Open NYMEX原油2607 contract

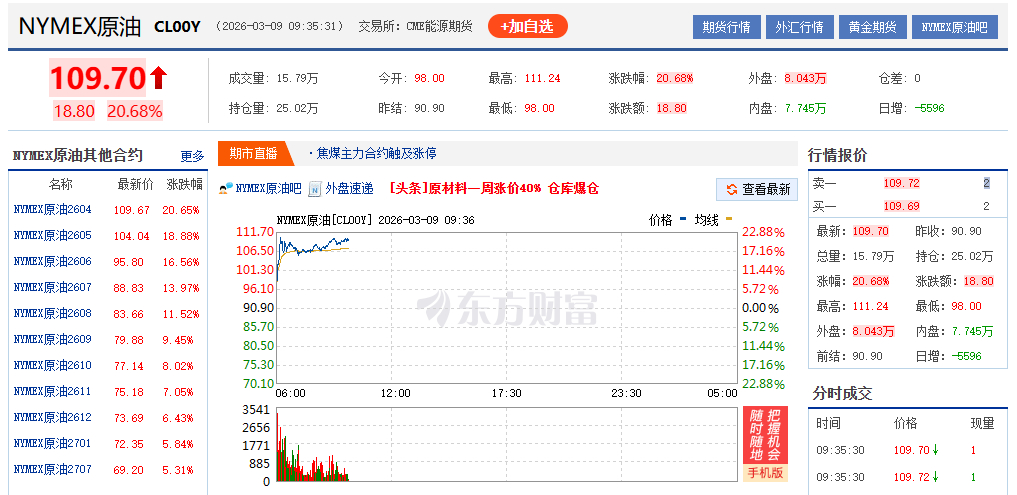(53, 287)
